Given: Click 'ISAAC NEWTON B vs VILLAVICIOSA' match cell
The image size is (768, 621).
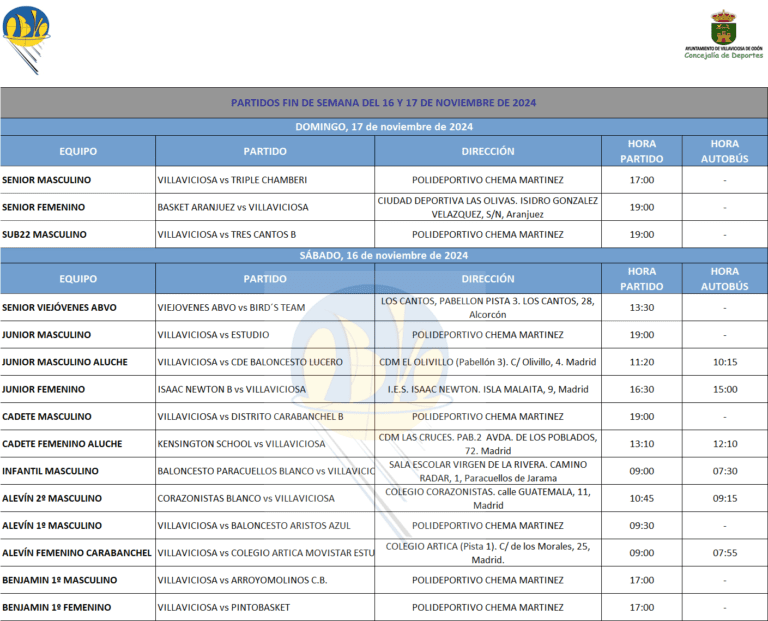Looking at the screenshot, I should 265,389.
